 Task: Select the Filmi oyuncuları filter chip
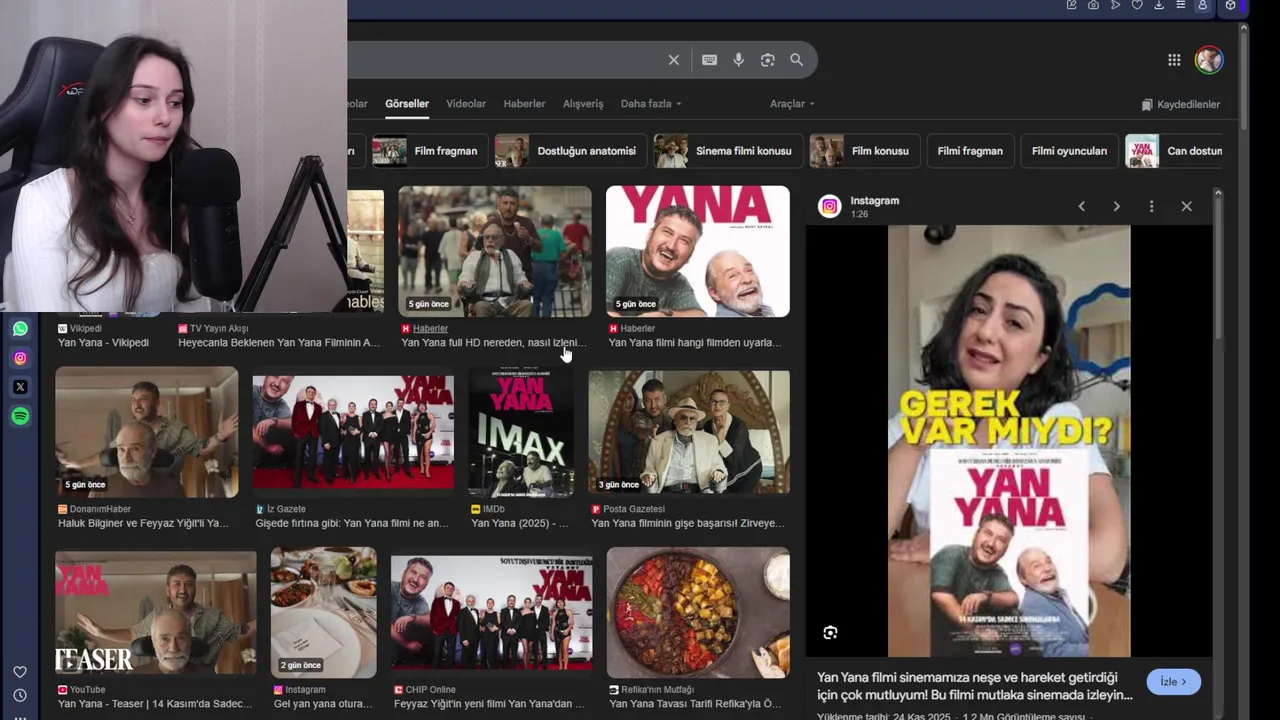[1069, 151]
